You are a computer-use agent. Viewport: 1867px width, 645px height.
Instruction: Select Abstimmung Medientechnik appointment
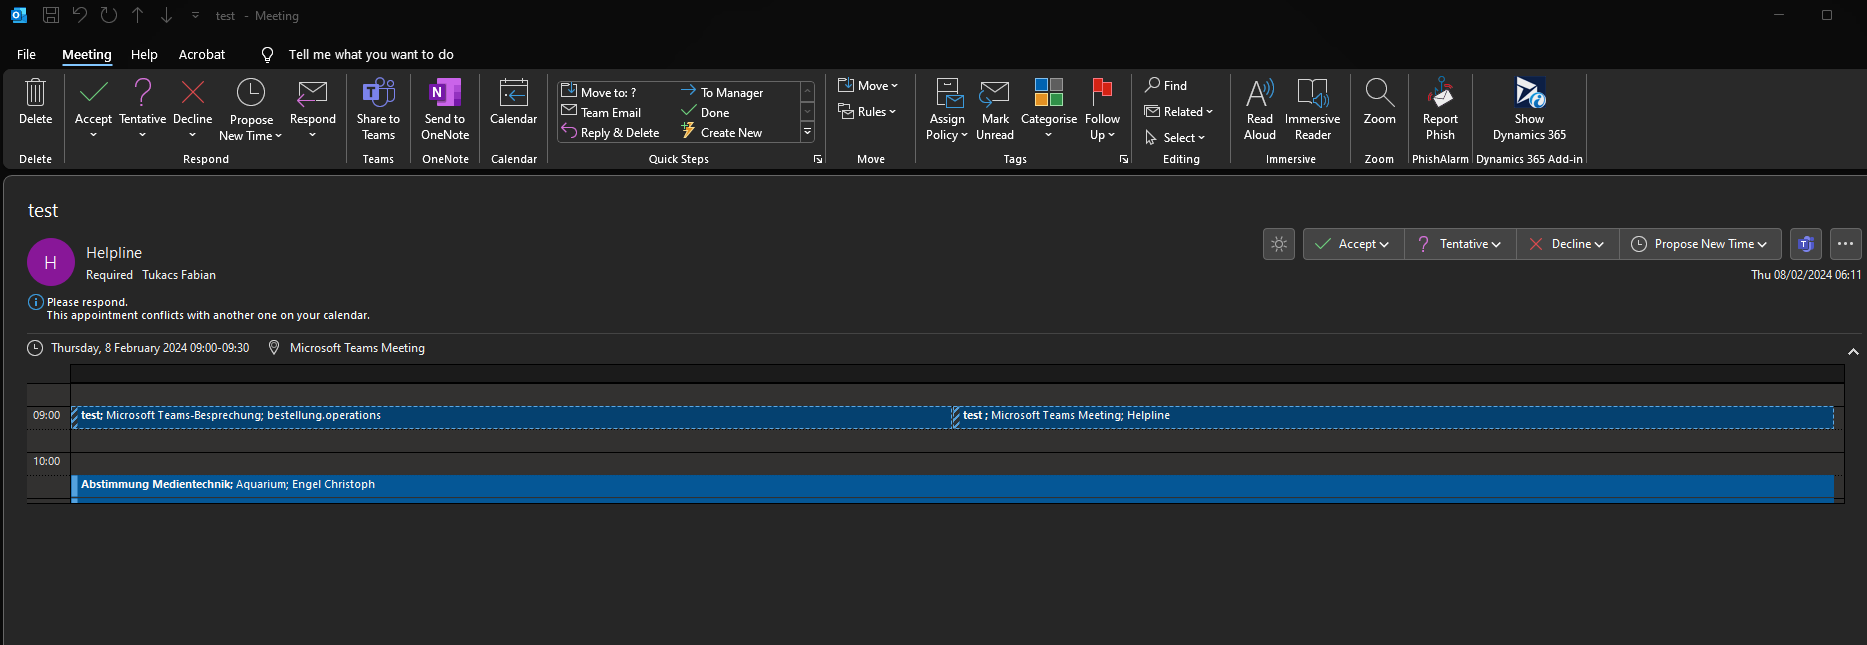(953, 487)
